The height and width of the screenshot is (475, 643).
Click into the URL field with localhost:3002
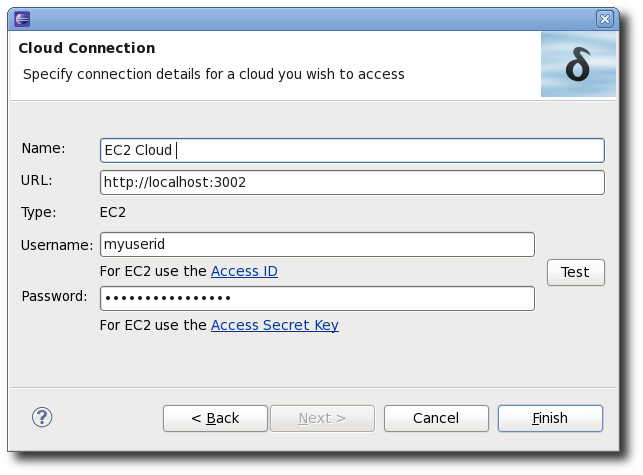[352, 183]
